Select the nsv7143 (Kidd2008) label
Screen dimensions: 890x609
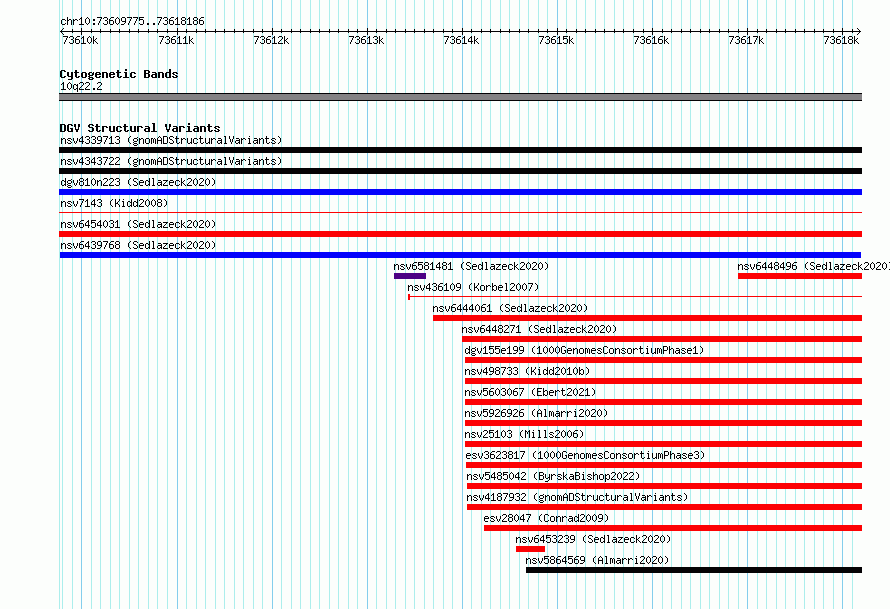pos(114,203)
